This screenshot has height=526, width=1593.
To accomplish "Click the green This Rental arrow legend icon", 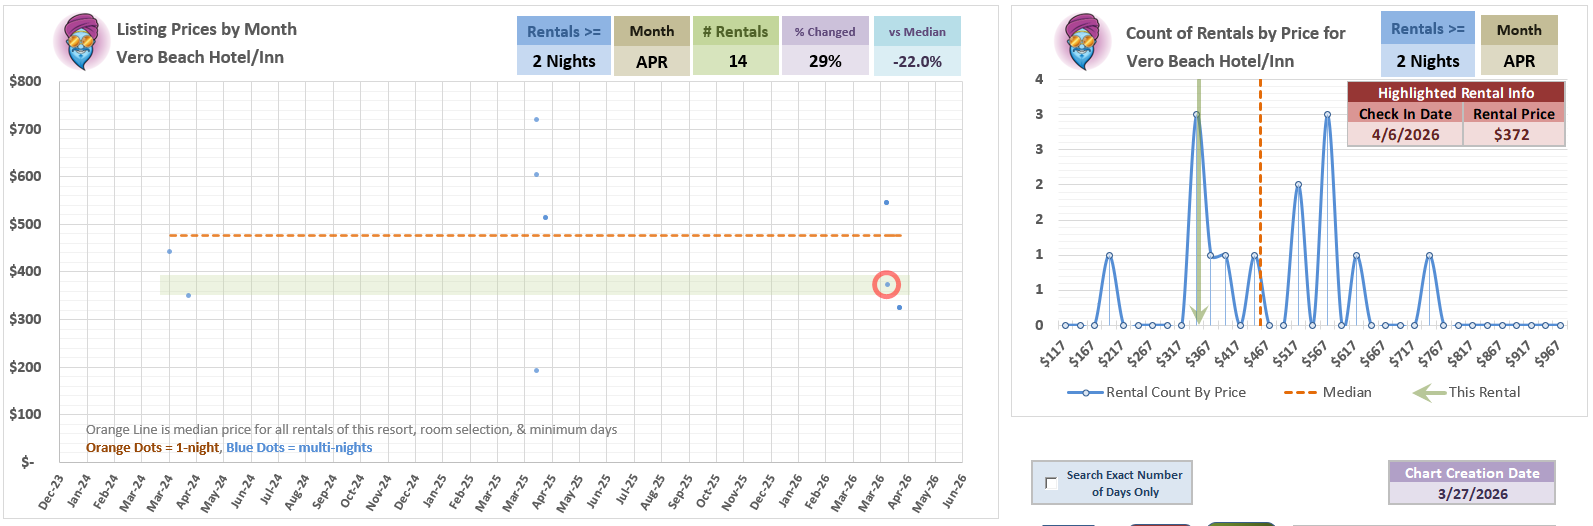I will tap(1428, 393).
